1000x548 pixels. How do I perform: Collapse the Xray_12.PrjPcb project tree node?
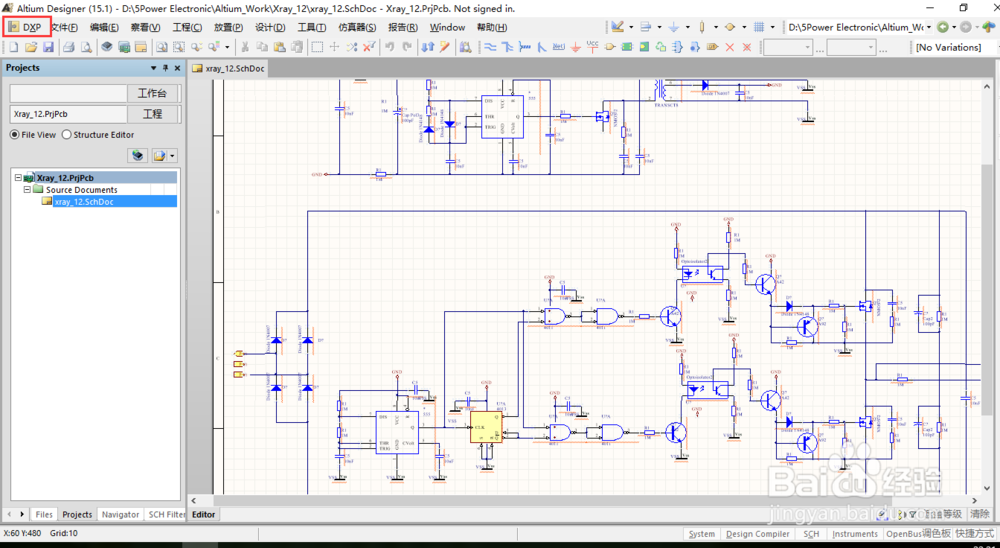click(18, 179)
